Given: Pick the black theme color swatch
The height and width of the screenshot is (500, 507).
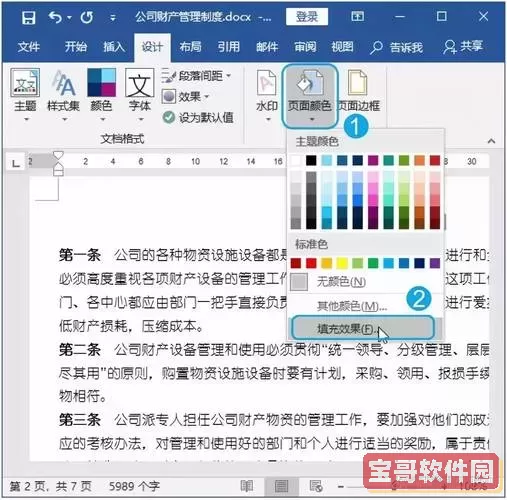Looking at the screenshot, I should coord(311,161).
